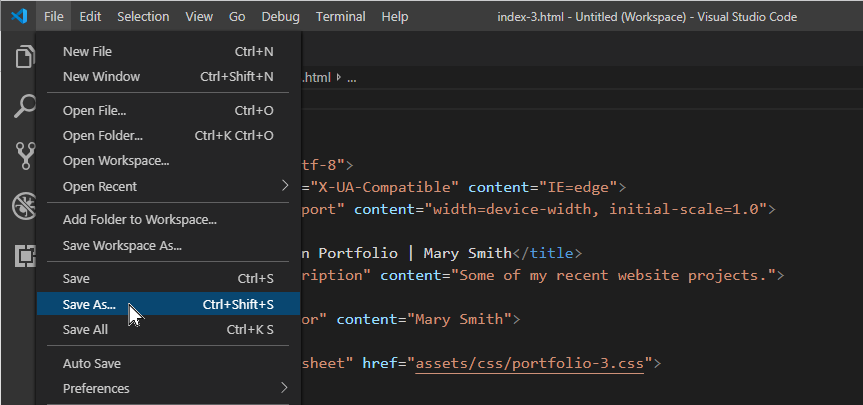Click Save in the File menu

tap(168, 279)
